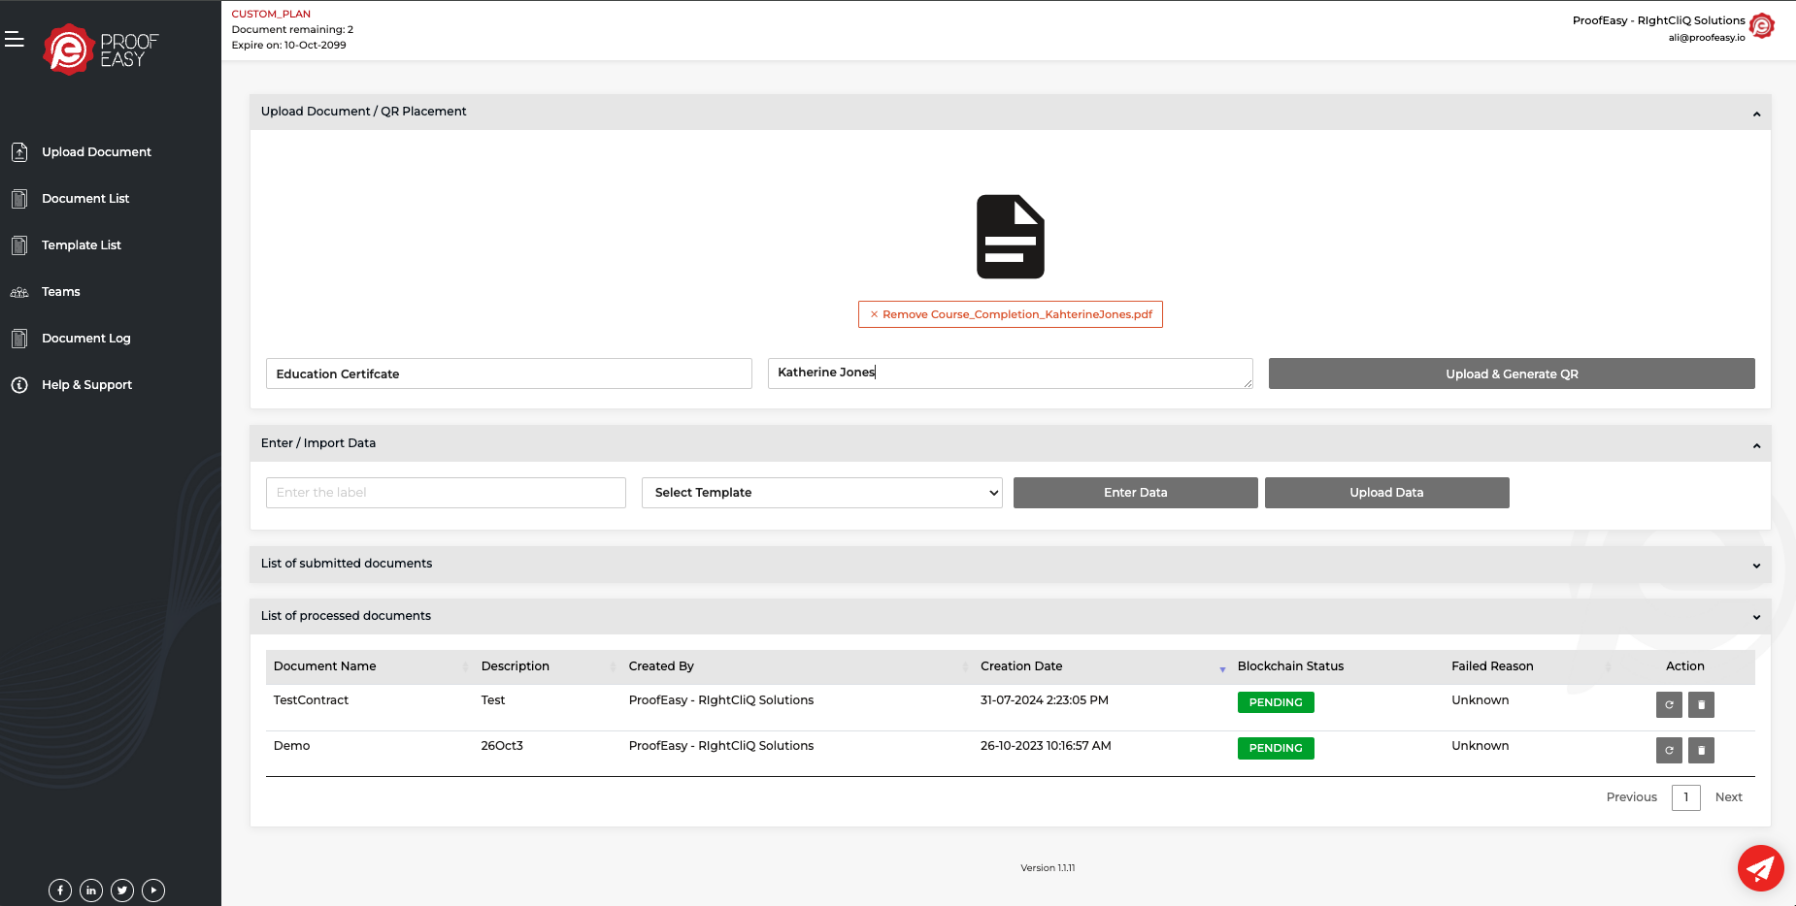Click the Demo document name
1796x906 pixels.
click(x=292, y=746)
